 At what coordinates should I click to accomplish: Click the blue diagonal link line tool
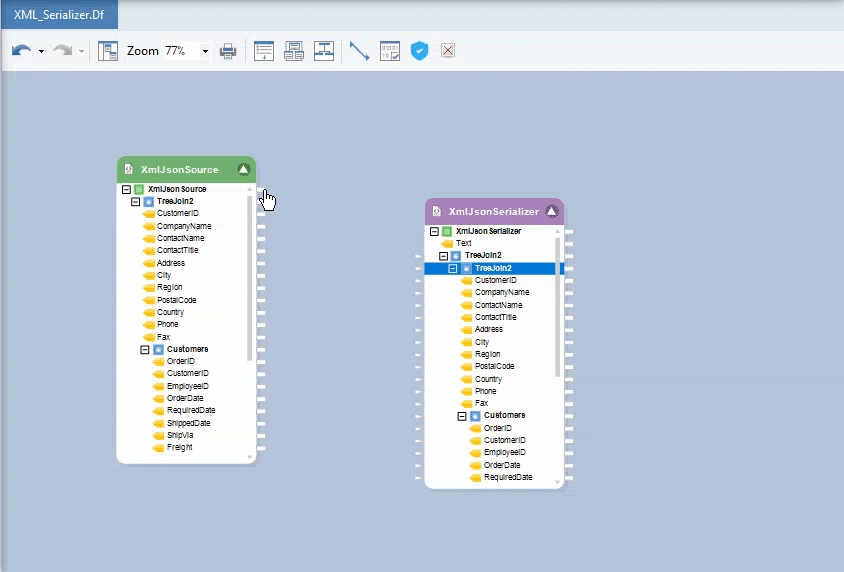[x=359, y=51]
